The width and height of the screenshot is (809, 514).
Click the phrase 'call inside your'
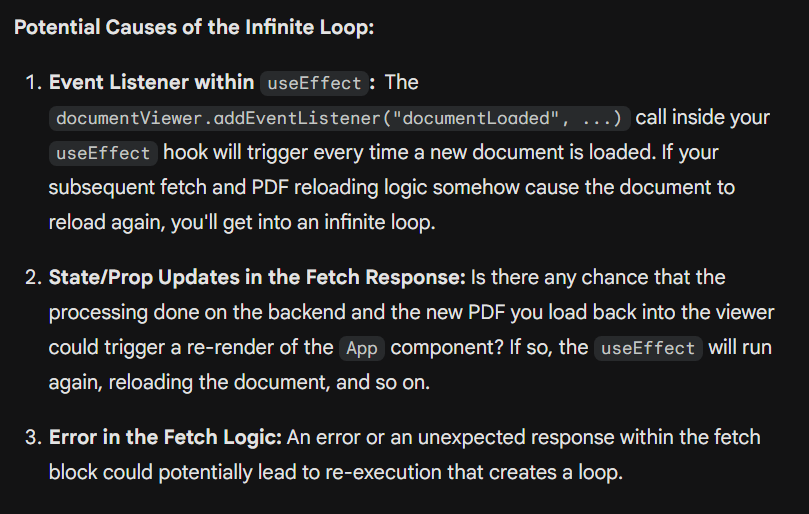703,118
